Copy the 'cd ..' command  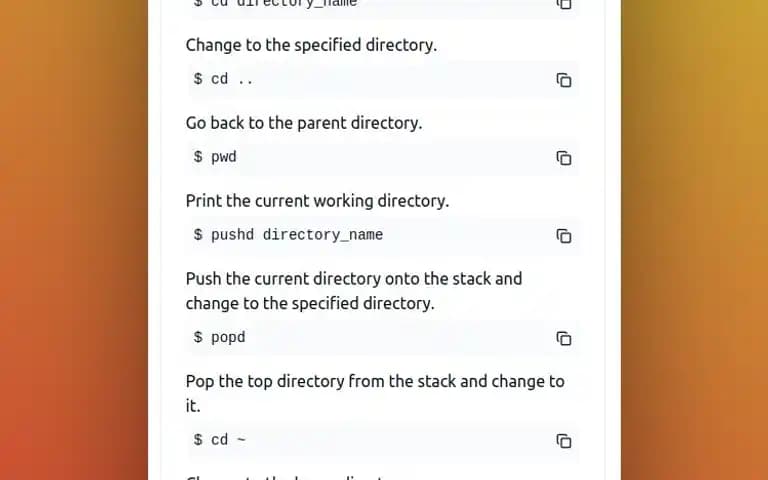coord(564,80)
